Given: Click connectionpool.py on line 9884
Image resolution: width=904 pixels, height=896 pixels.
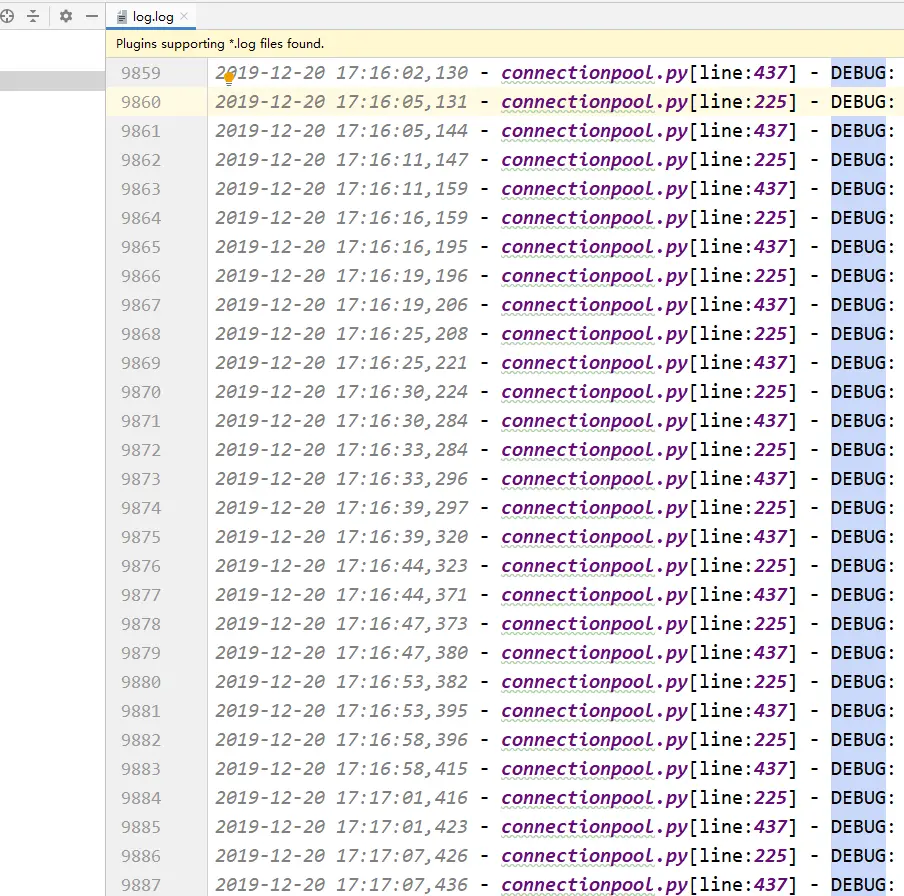Looking at the screenshot, I should 594,799.
